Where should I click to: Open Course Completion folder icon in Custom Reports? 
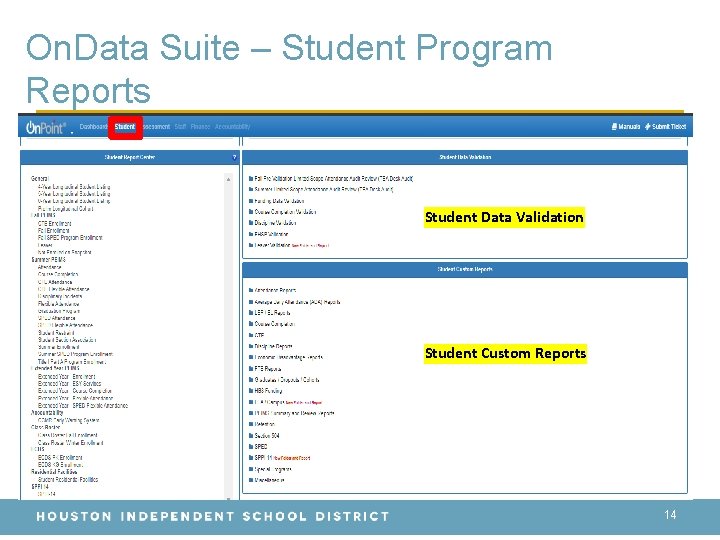pyautogui.click(x=251, y=324)
